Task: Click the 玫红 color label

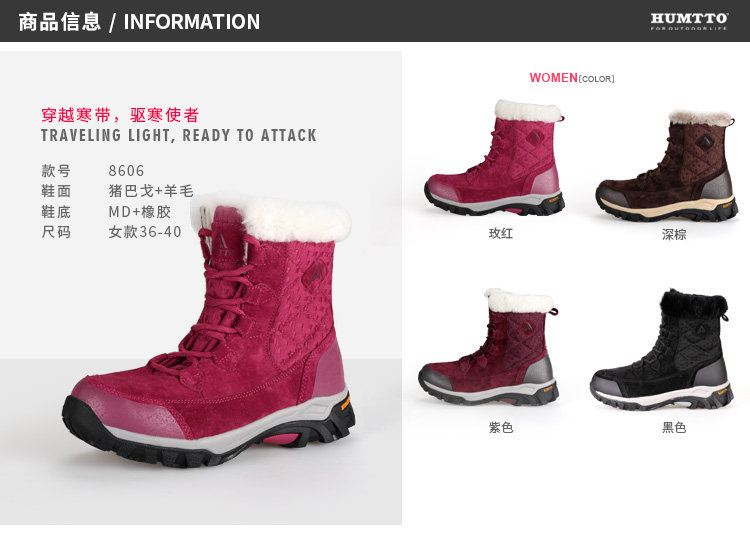Action: (x=501, y=233)
